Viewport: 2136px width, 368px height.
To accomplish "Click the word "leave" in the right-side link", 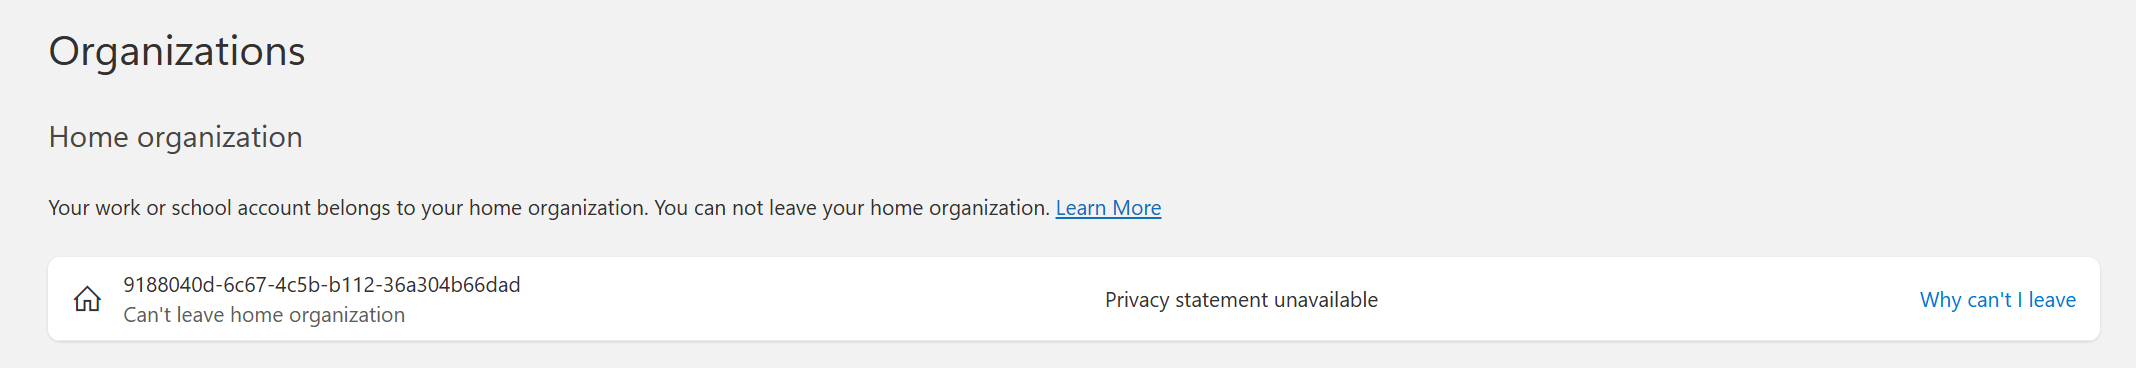I will pos(2052,300).
